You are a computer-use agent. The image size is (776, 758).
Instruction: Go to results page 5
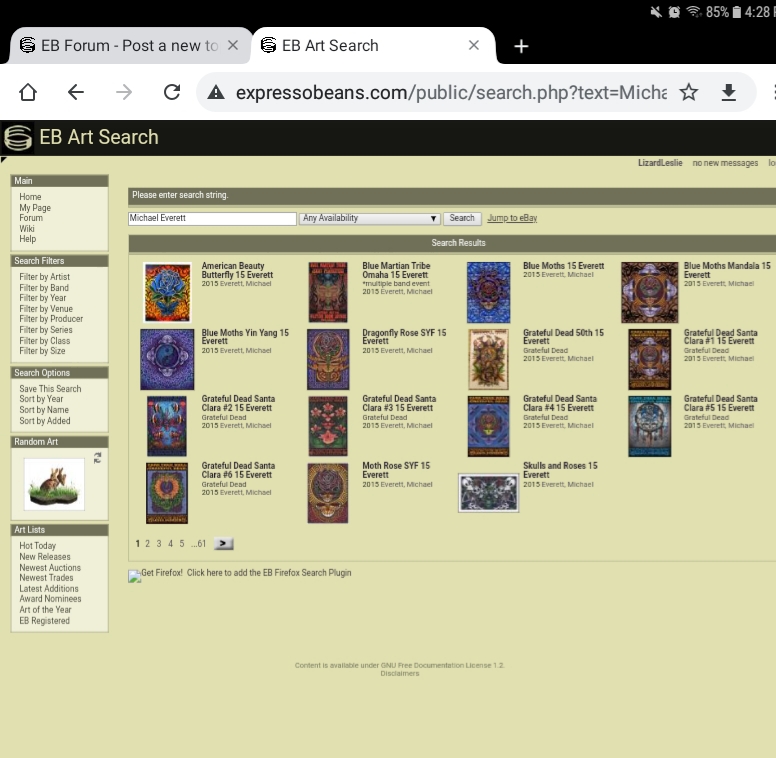[x=182, y=544]
